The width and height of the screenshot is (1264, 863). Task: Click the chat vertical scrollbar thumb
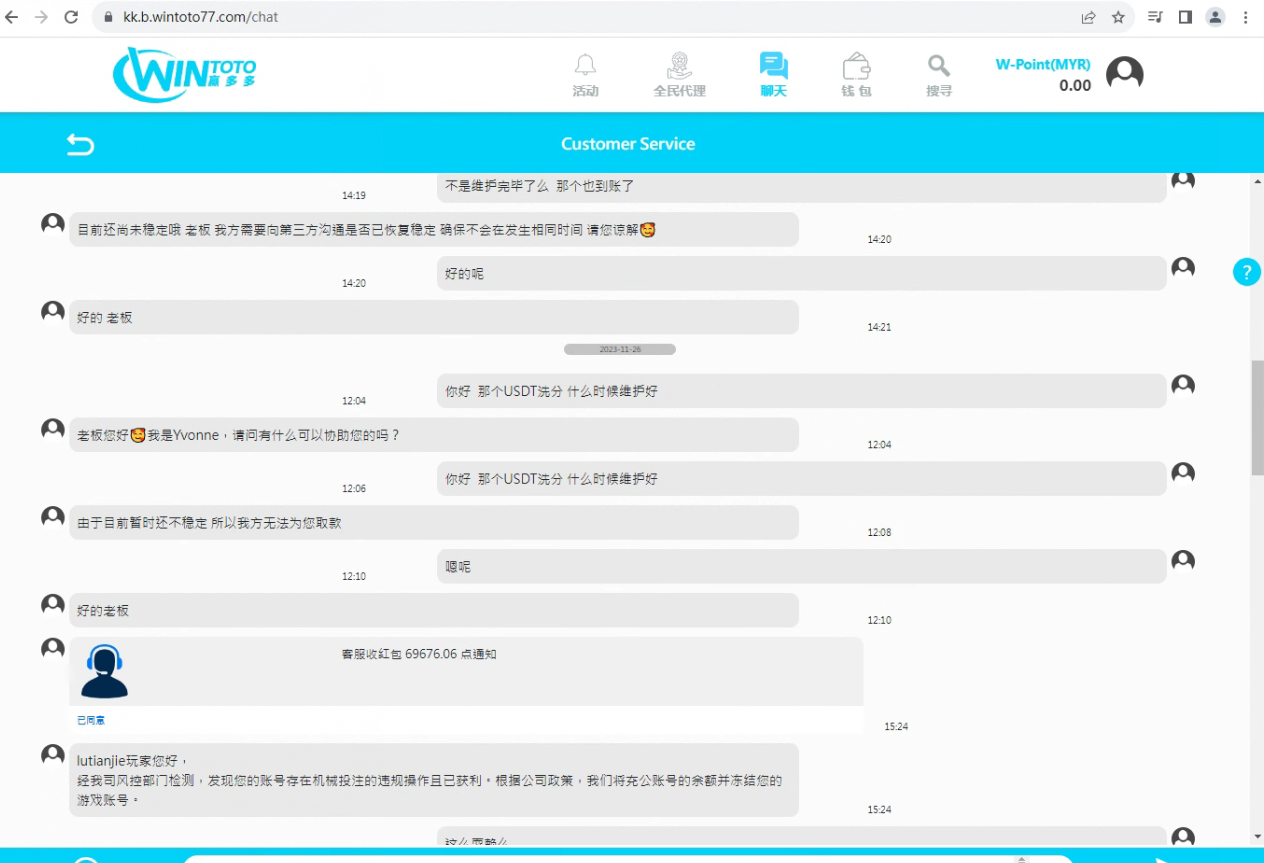(1257, 417)
